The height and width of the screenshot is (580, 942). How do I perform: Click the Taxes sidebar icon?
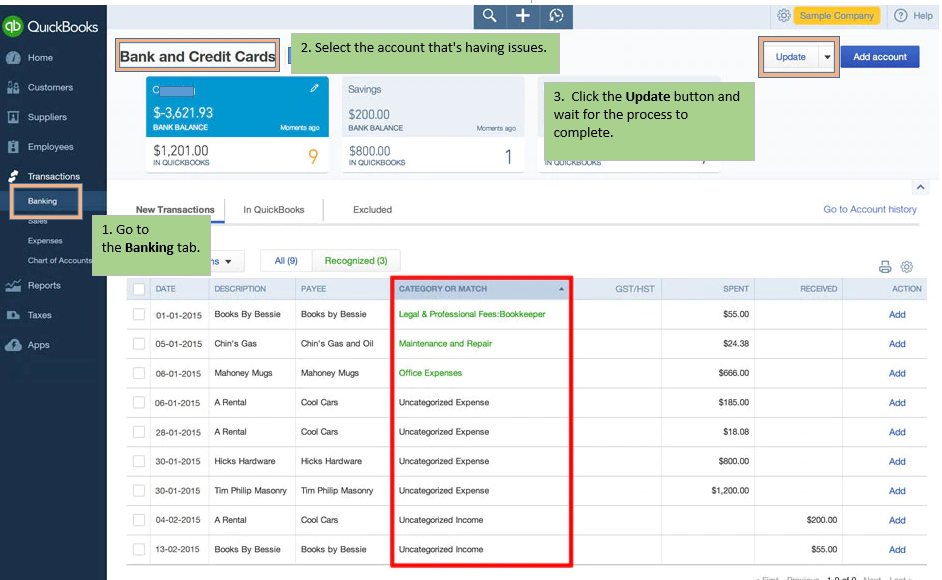point(13,315)
